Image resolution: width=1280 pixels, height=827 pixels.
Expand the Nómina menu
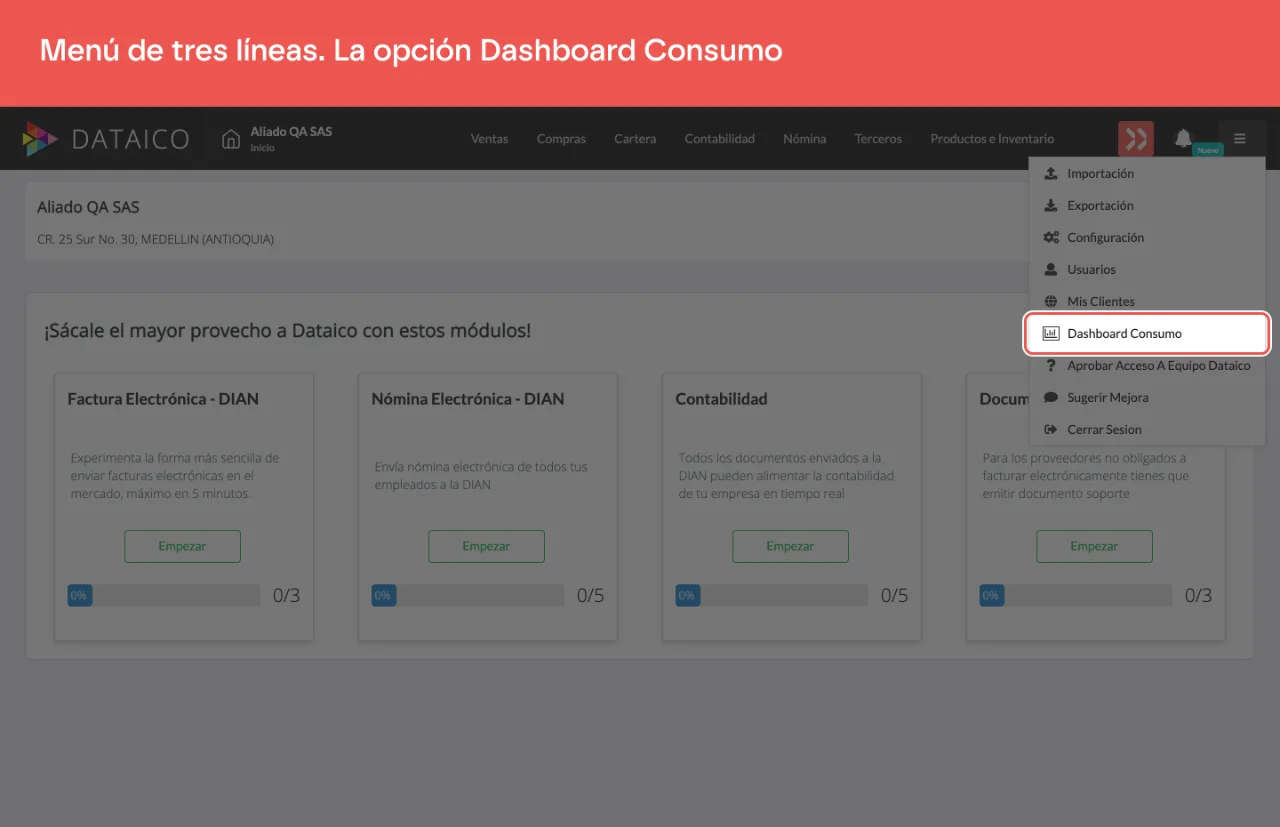coord(805,139)
